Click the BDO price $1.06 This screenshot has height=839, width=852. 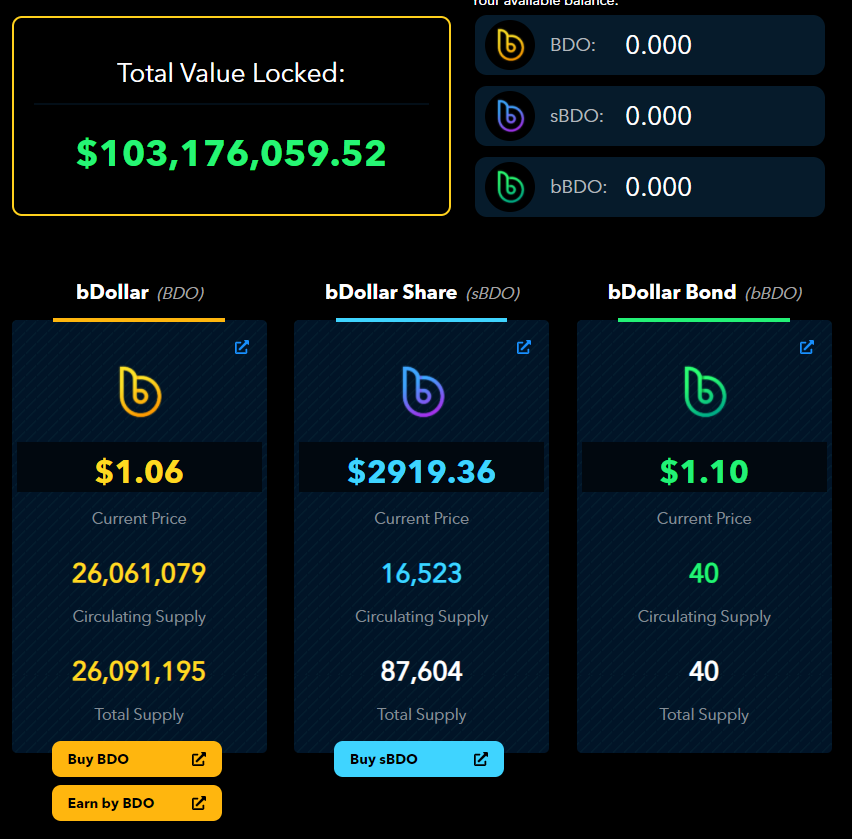pos(139,471)
